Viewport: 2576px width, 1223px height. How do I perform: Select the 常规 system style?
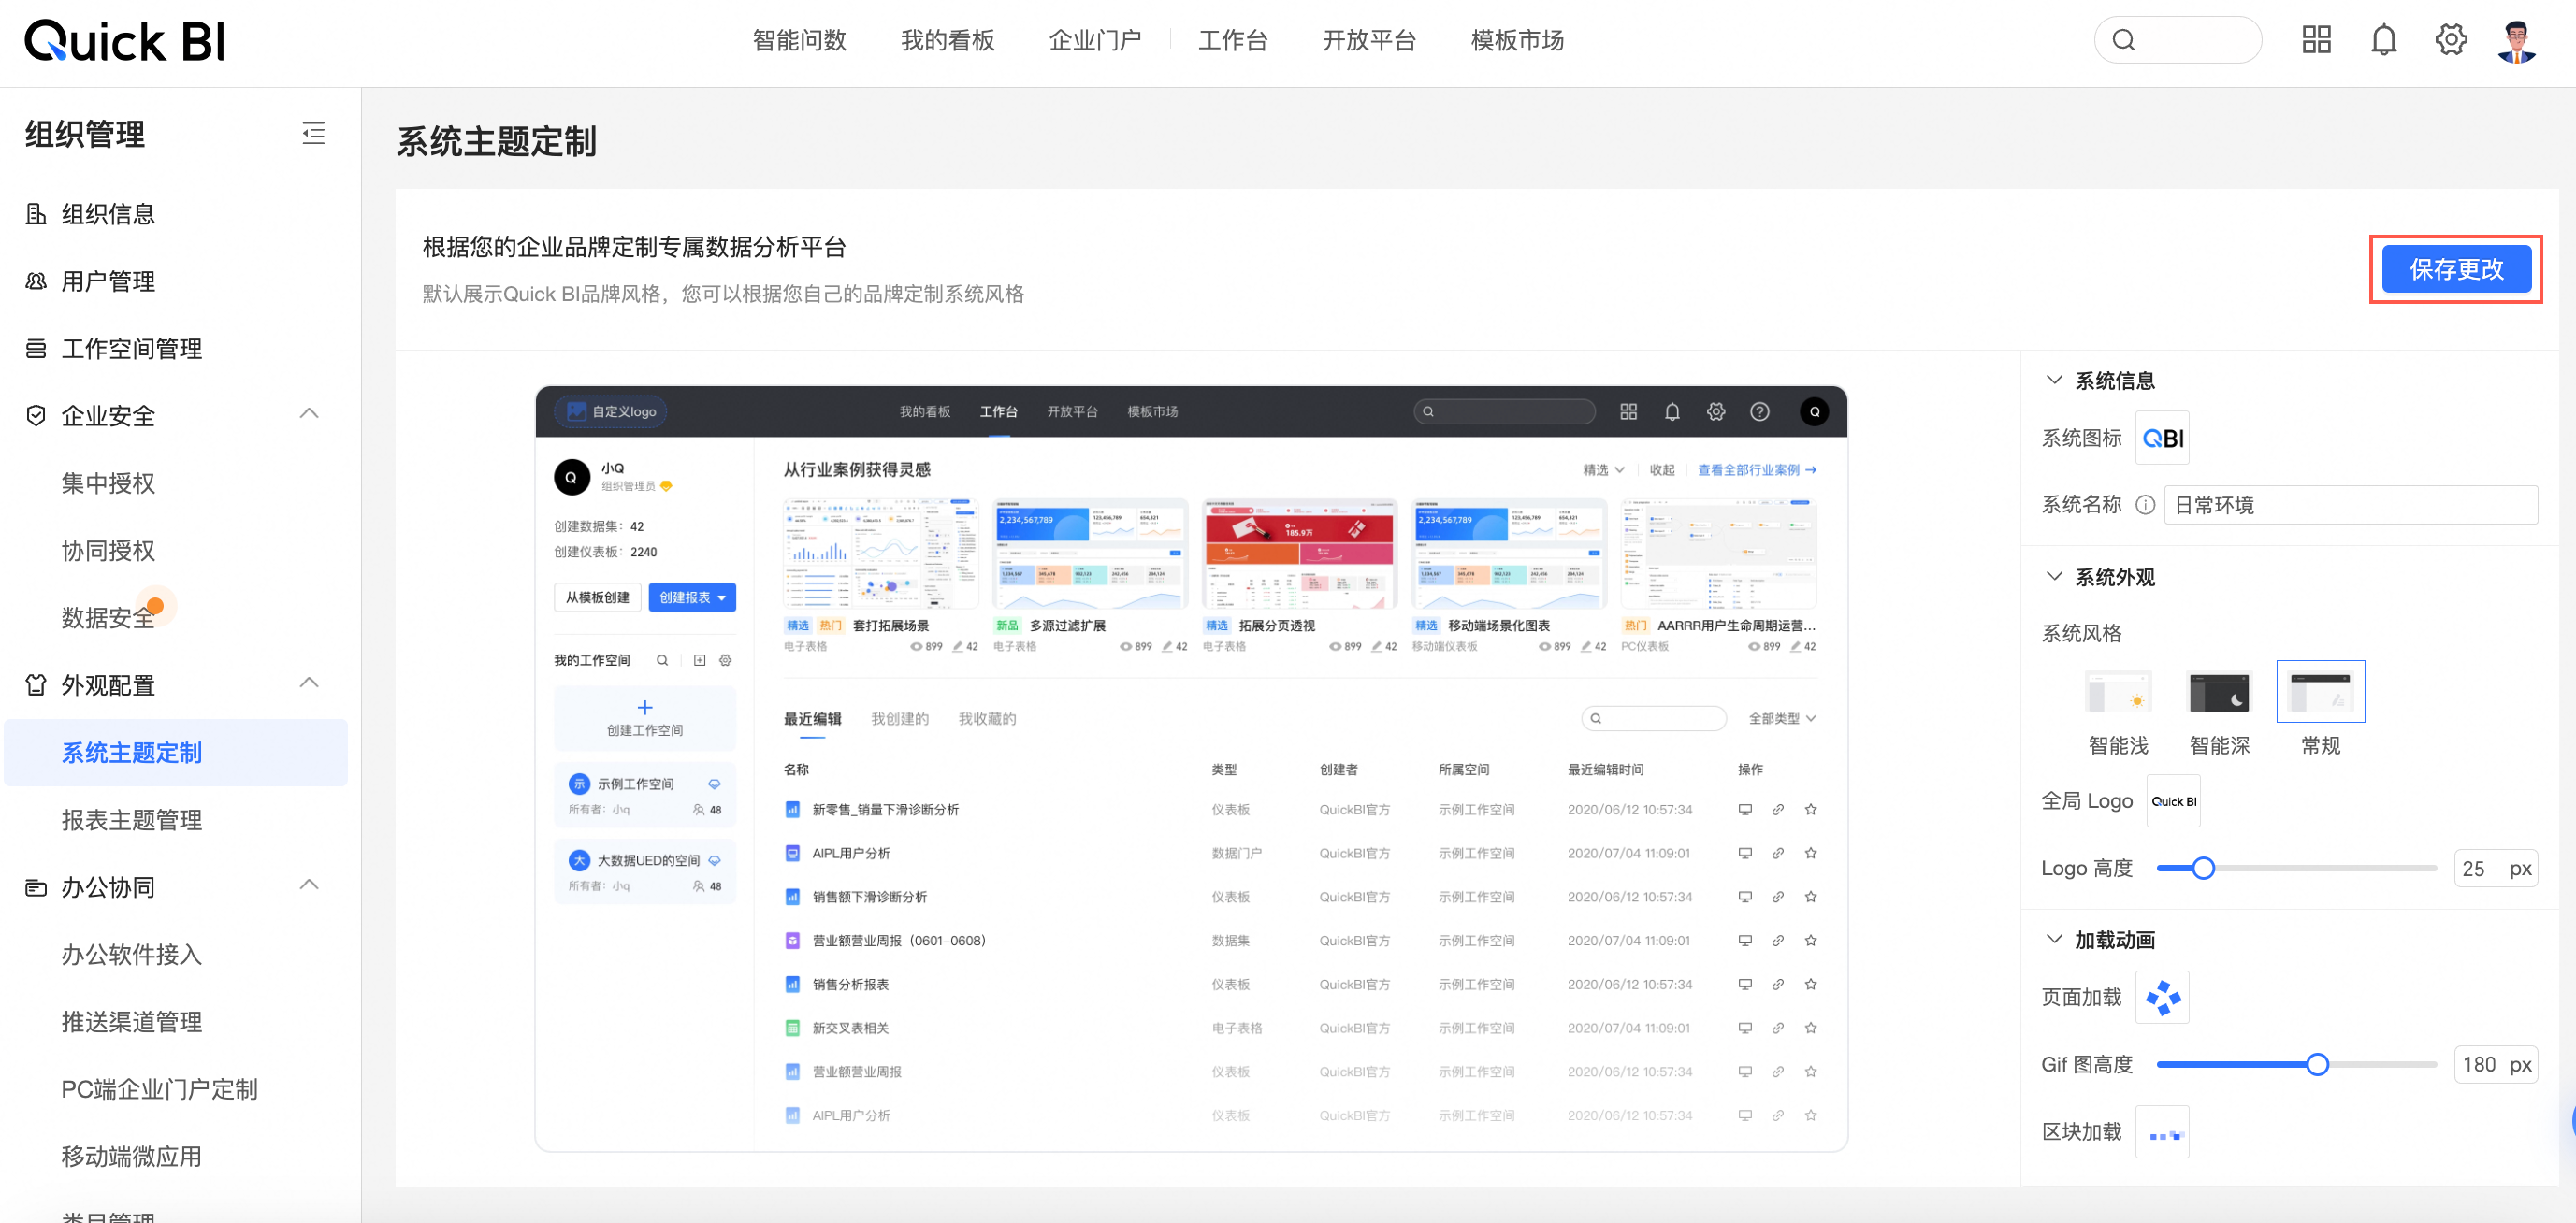tap(2320, 692)
